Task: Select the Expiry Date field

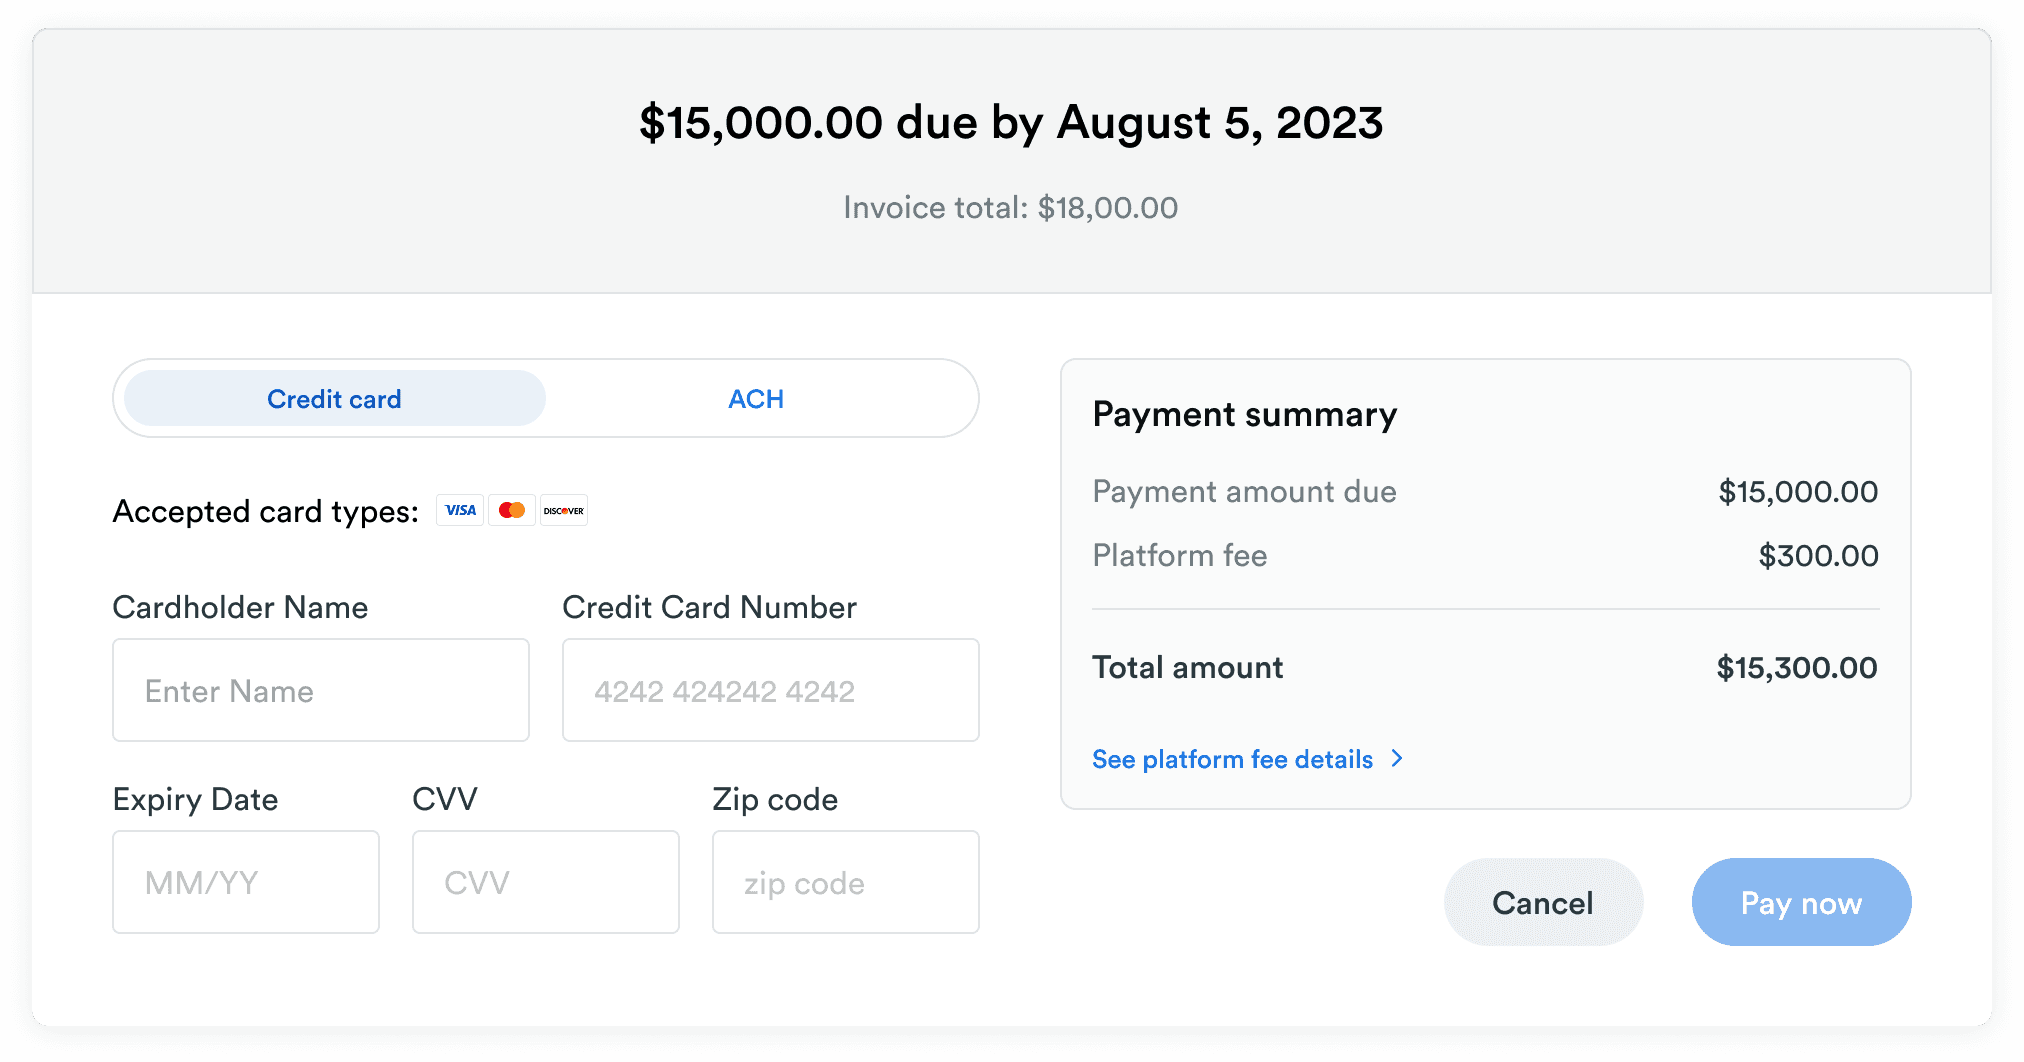Action: point(245,882)
